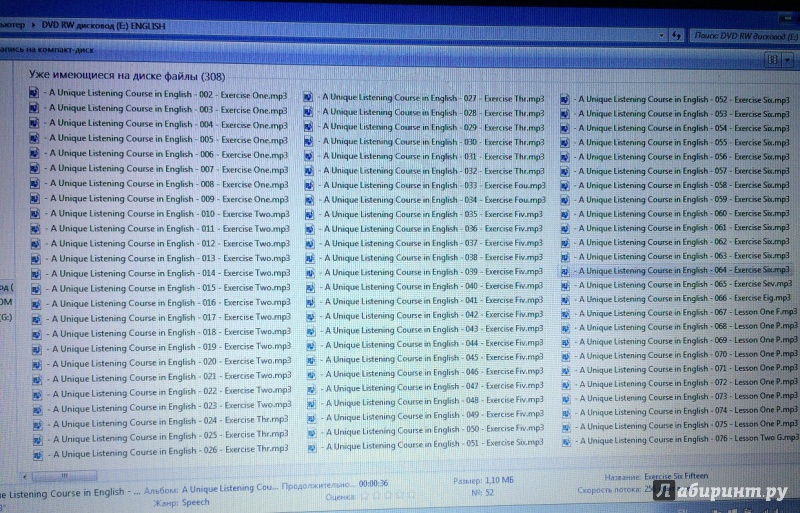This screenshot has width=800, height=513.
Task: Click the 'Альбом' value in details pane
Action: click(x=229, y=488)
